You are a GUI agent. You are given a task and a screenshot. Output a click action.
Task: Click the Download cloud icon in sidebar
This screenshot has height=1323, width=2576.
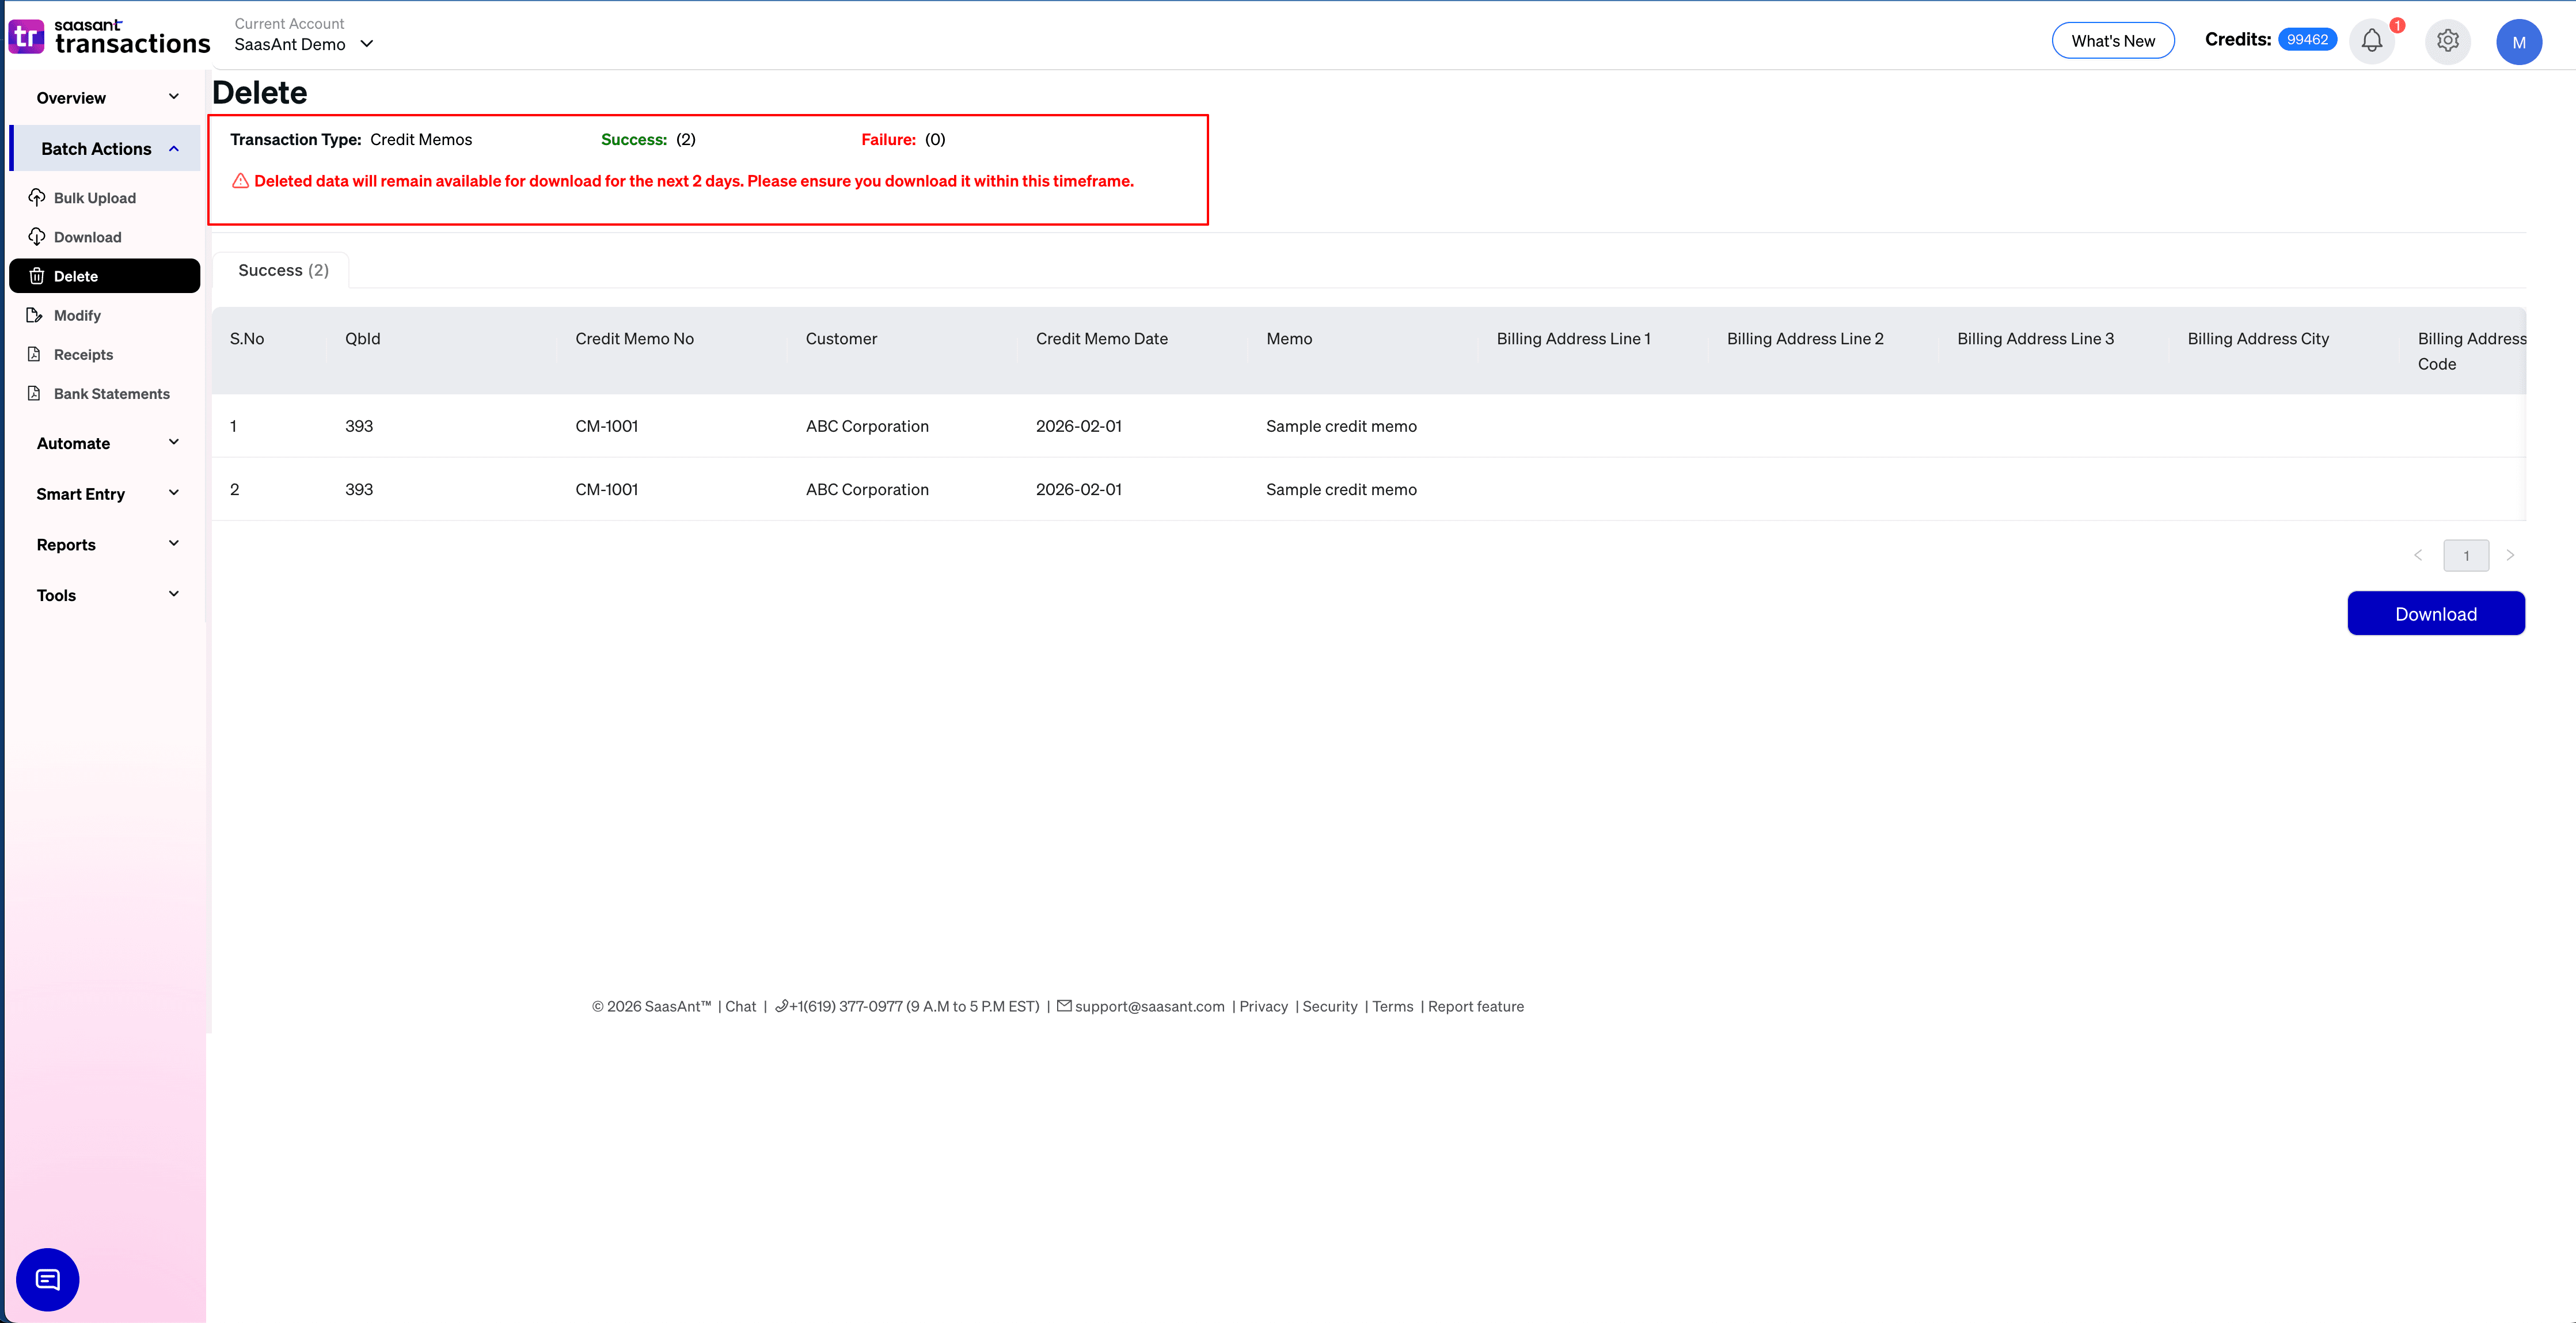coord(36,236)
